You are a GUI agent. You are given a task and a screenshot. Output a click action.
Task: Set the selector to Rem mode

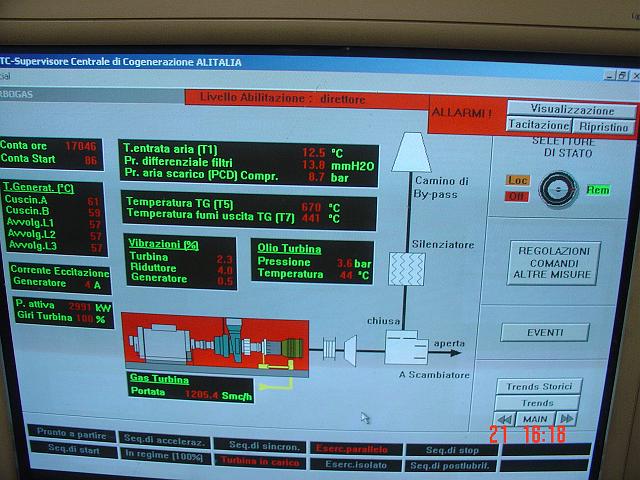pyautogui.click(x=598, y=190)
